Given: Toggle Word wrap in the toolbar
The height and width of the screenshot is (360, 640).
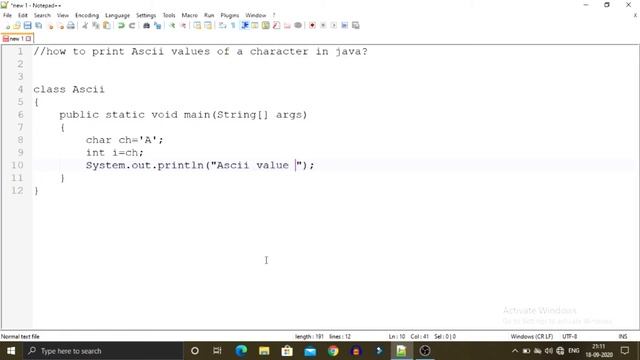Looking at the screenshot, I should tap(222, 26).
